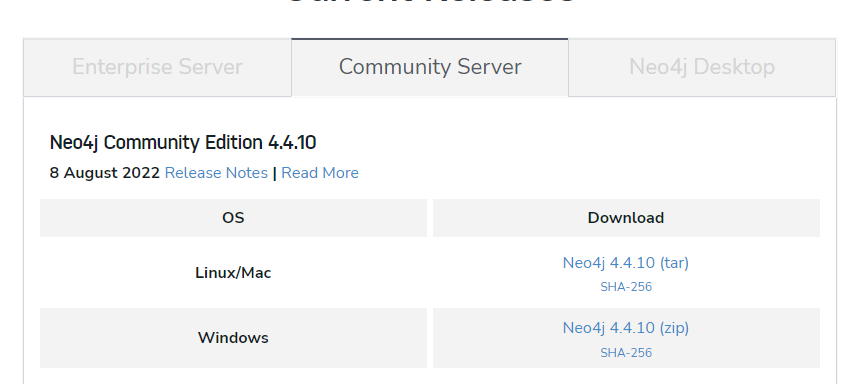View SHA-256 for the Linux/Mac tar download
The height and width of the screenshot is (384, 855).
tap(626, 287)
